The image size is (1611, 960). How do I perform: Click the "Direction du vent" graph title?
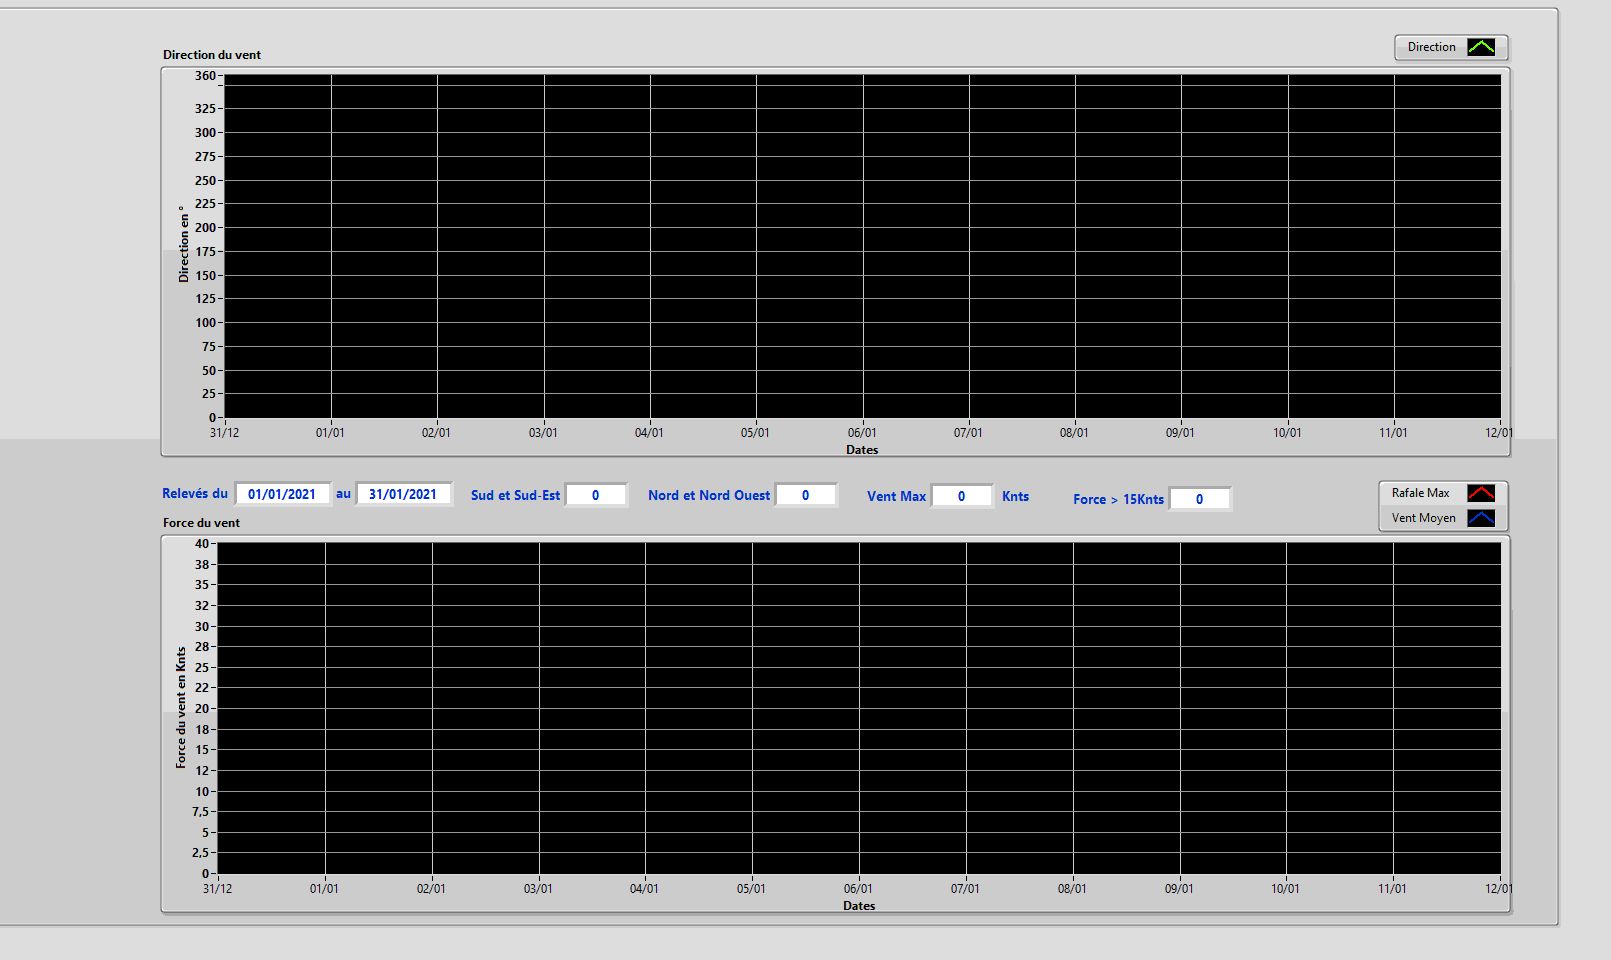click(x=212, y=55)
